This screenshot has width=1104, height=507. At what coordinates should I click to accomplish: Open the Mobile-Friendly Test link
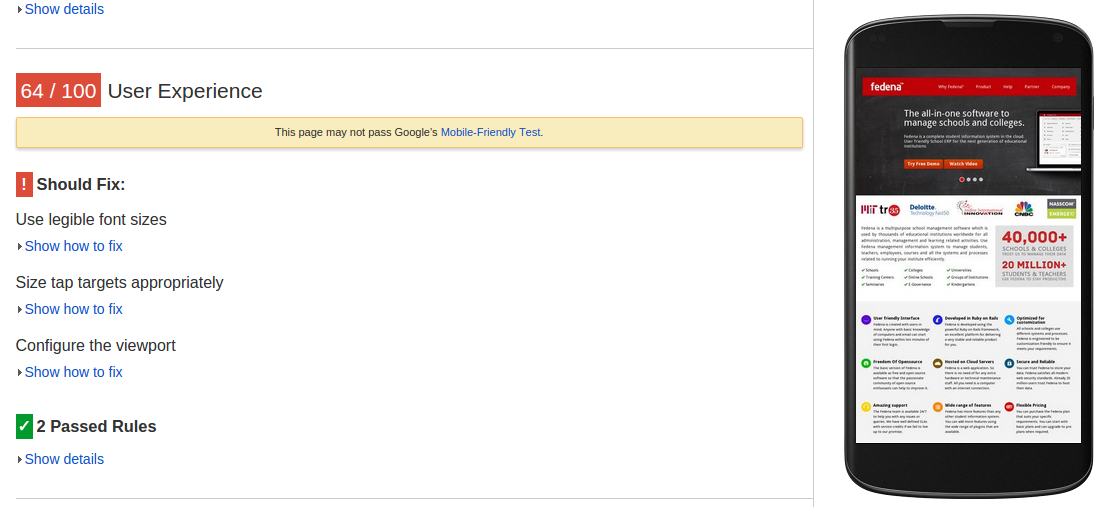490,132
